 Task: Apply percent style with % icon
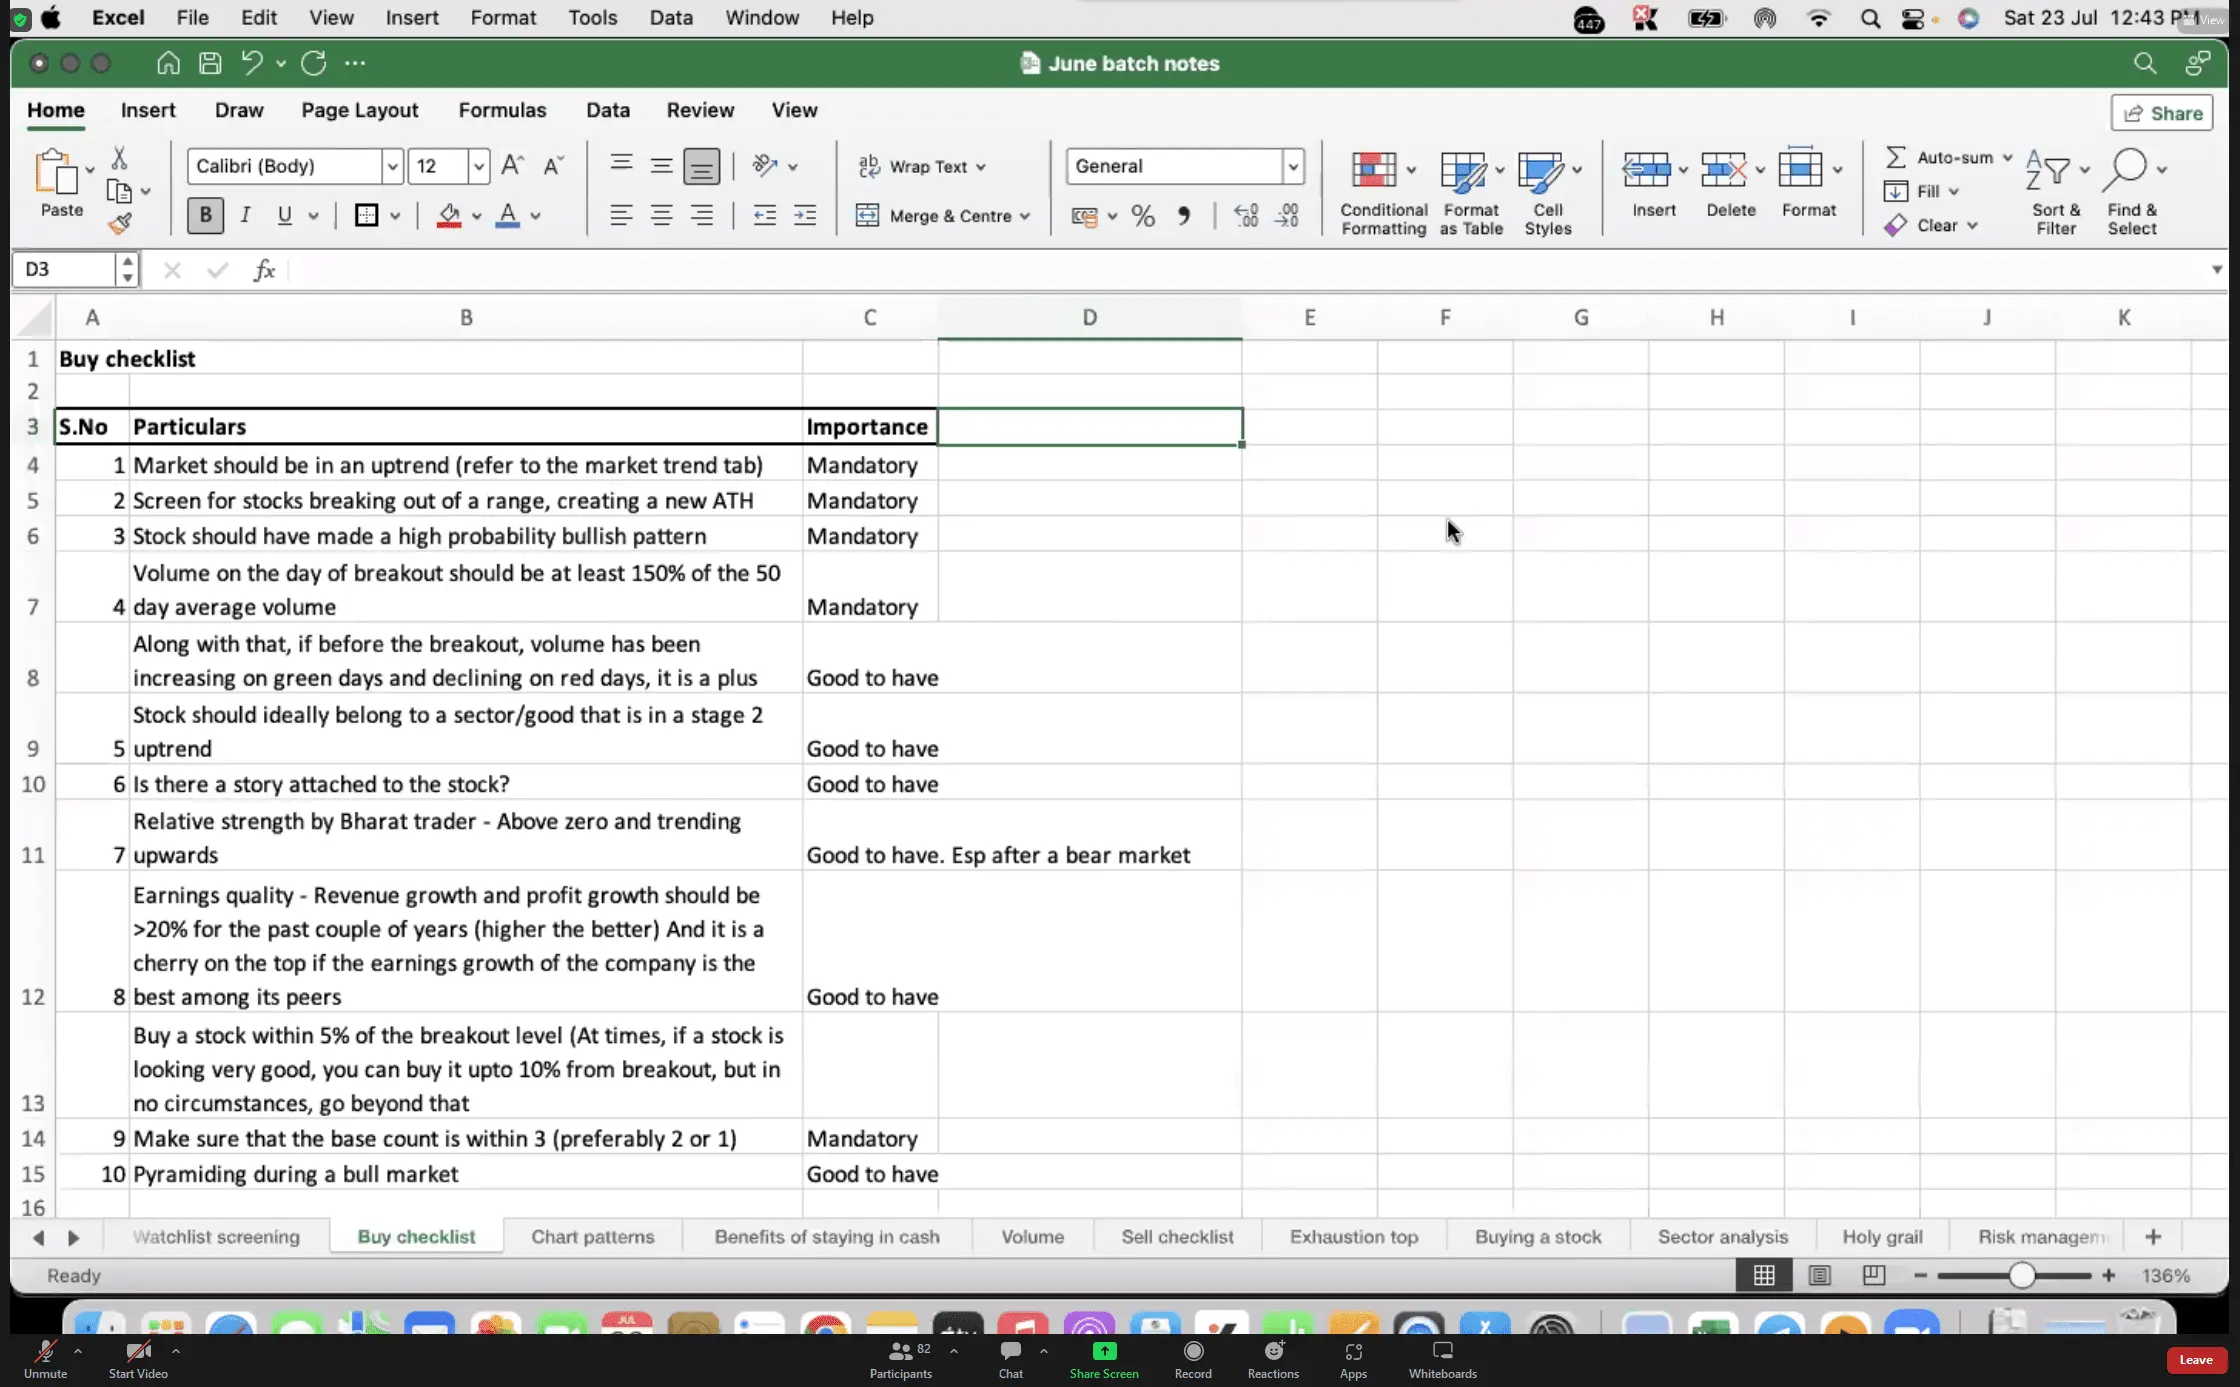point(1143,216)
